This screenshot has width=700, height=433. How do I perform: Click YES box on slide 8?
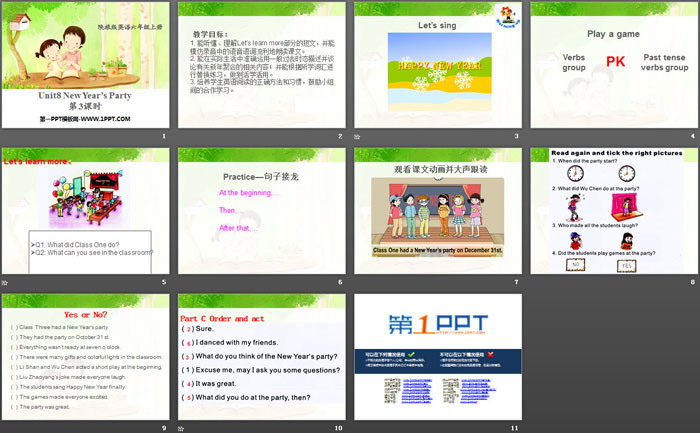(x=627, y=266)
